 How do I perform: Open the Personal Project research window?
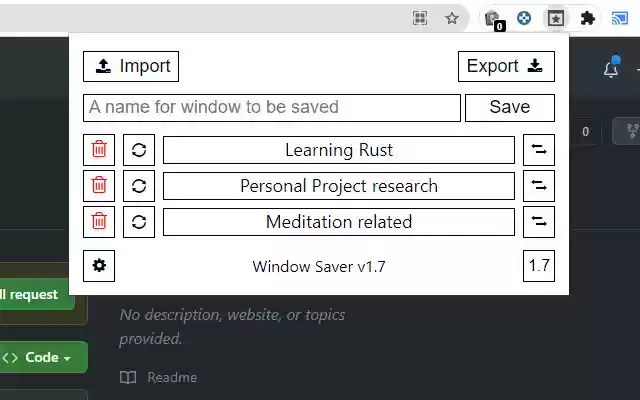pyautogui.click(x=339, y=186)
